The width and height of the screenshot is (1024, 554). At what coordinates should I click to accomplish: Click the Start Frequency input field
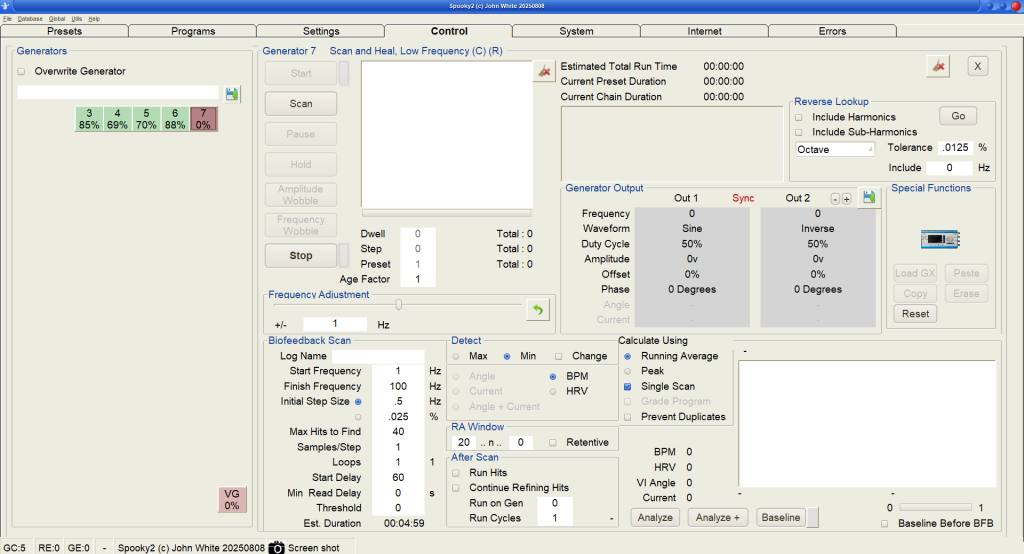click(397, 371)
